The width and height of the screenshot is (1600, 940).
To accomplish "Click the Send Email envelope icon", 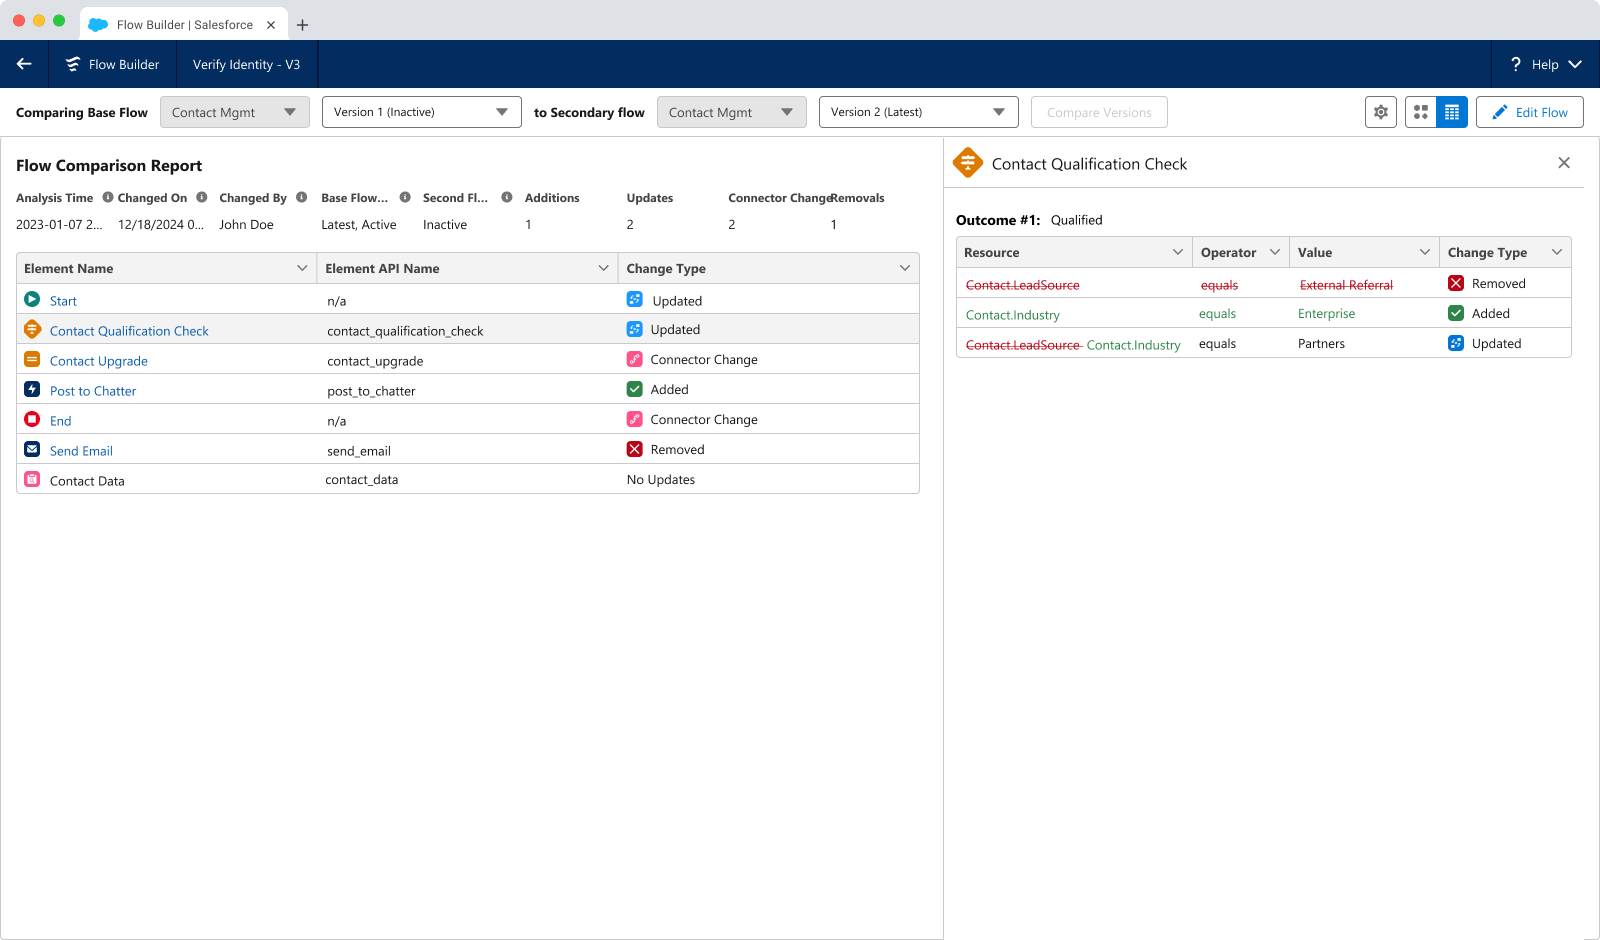I will point(32,449).
